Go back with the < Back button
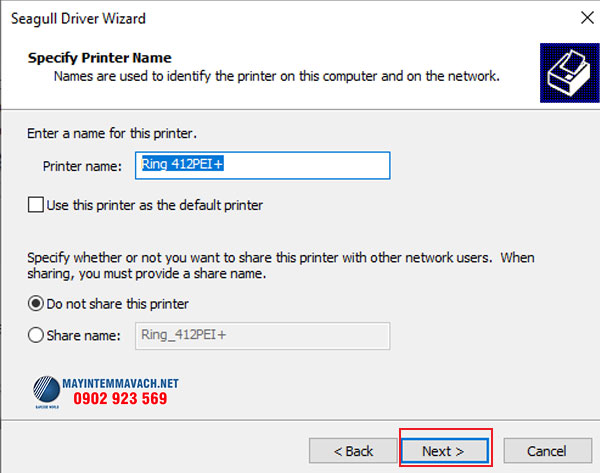This screenshot has height=473, width=600. (346, 451)
